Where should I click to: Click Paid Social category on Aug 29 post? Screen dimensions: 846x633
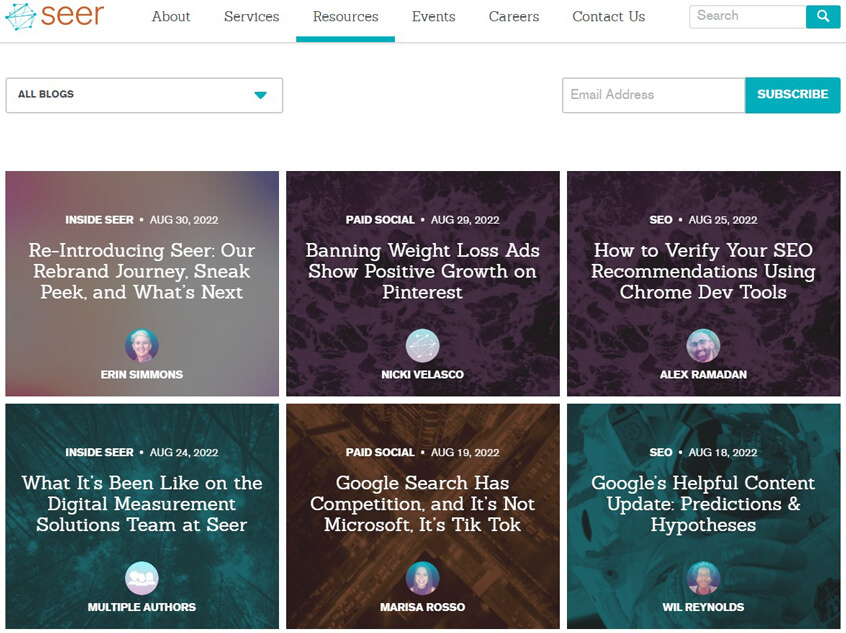[x=380, y=220]
